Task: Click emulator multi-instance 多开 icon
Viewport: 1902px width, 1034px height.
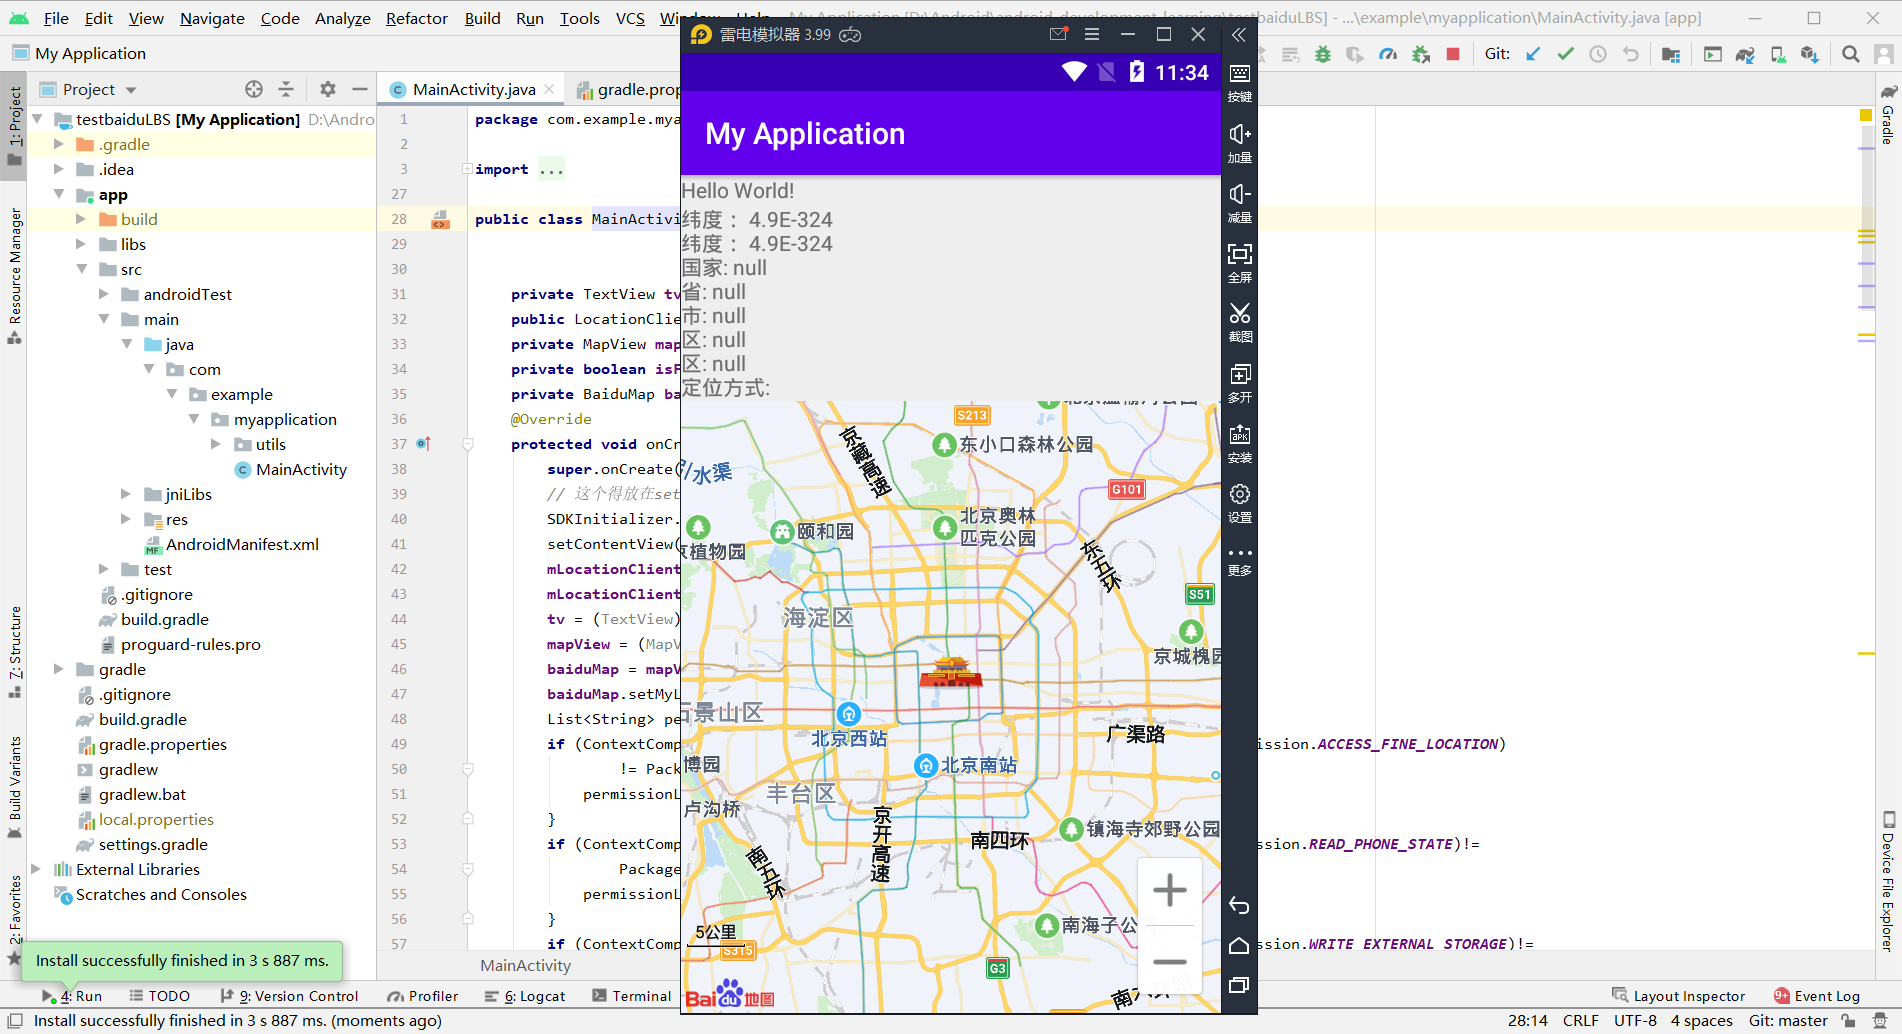Action: [x=1240, y=382]
